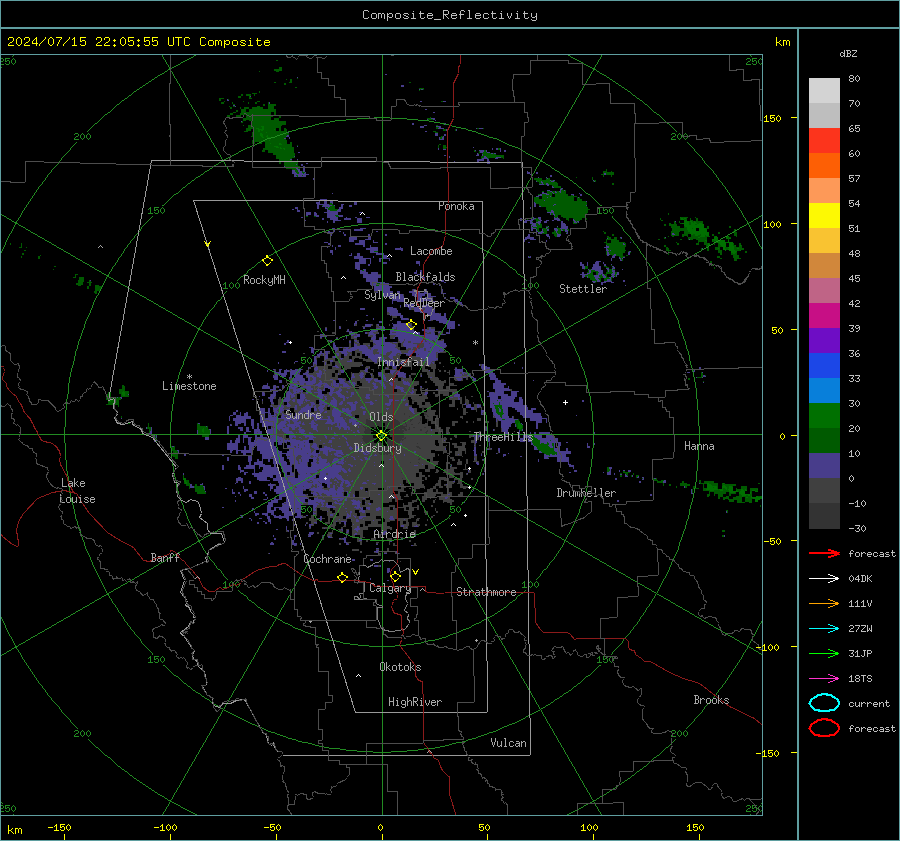Click the Innisfail town label
The width and height of the screenshot is (900, 841).
(x=403, y=362)
